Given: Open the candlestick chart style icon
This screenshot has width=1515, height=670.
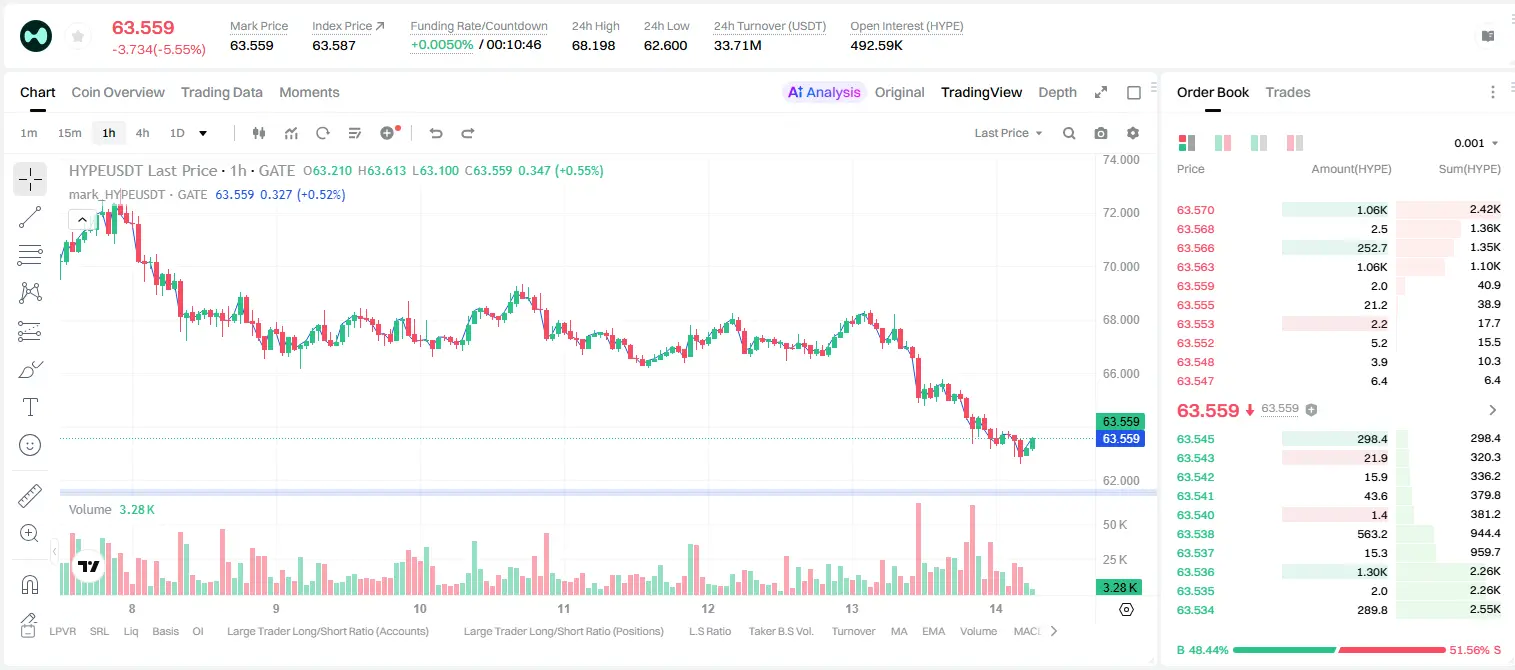Looking at the screenshot, I should click(259, 133).
